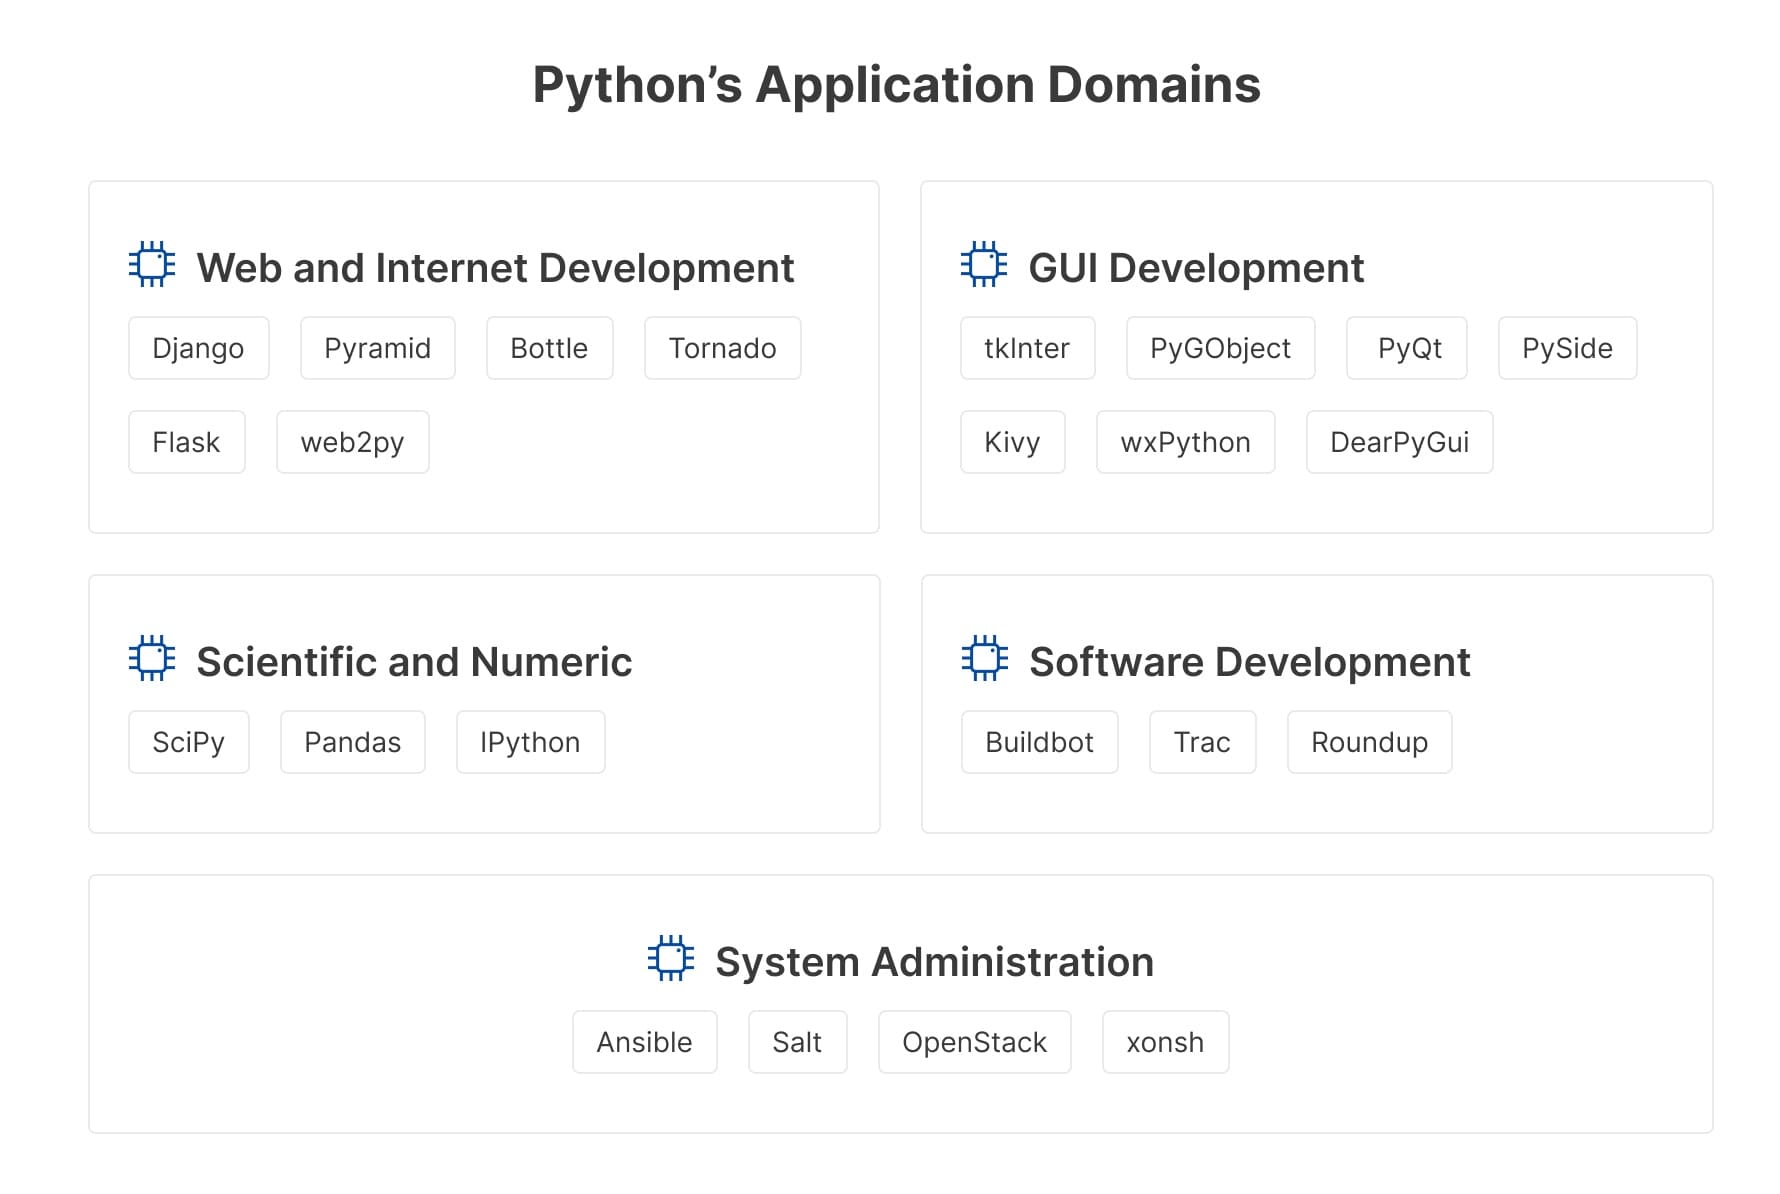This screenshot has width=1780, height=1194.
Task: Click chip icon beside System Administration
Action: (x=671, y=958)
